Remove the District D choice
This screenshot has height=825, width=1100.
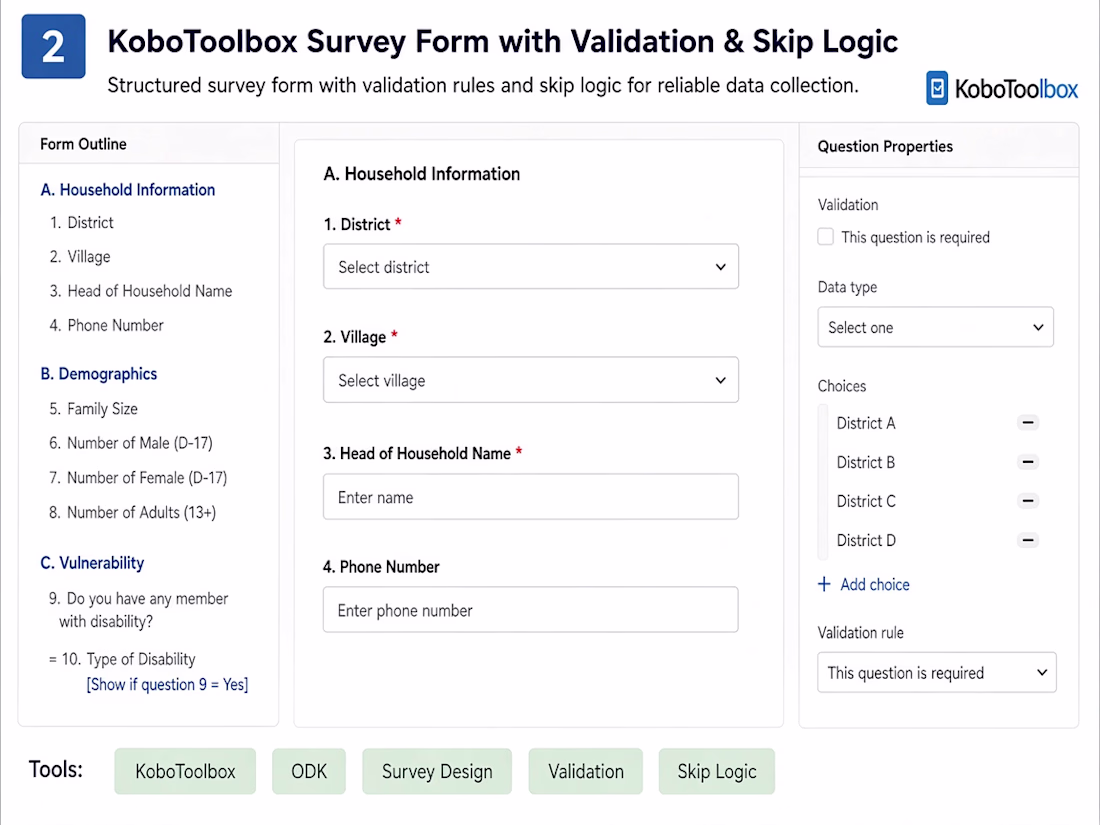tap(1028, 540)
